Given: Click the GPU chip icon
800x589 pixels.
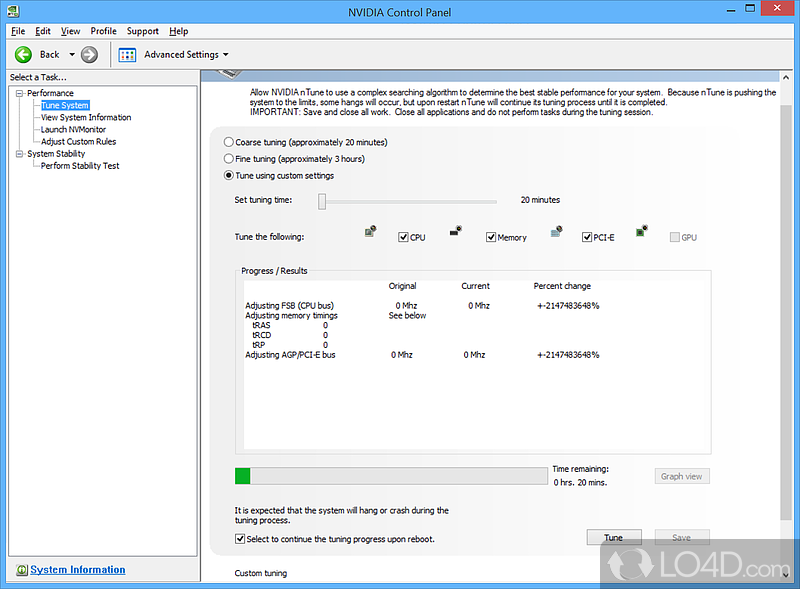Looking at the screenshot, I should (641, 231).
